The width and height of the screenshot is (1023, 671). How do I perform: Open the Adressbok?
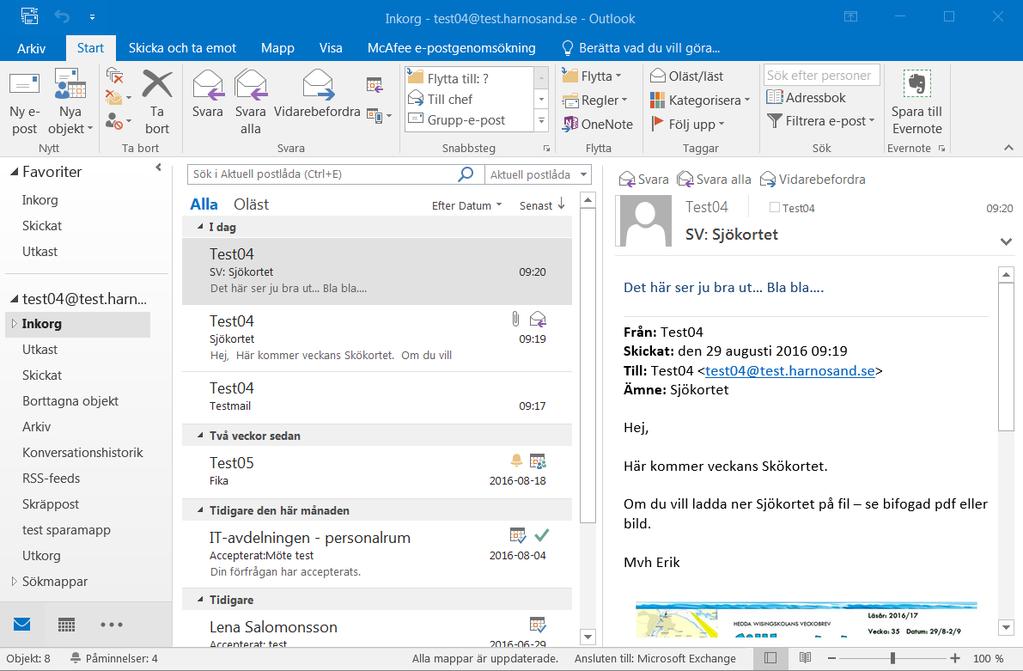[x=806, y=98]
